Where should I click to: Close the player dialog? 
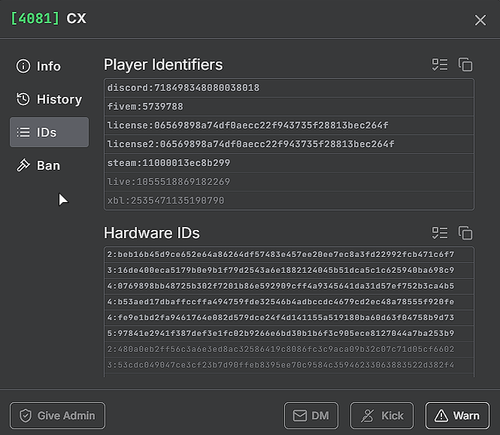[x=480, y=20]
